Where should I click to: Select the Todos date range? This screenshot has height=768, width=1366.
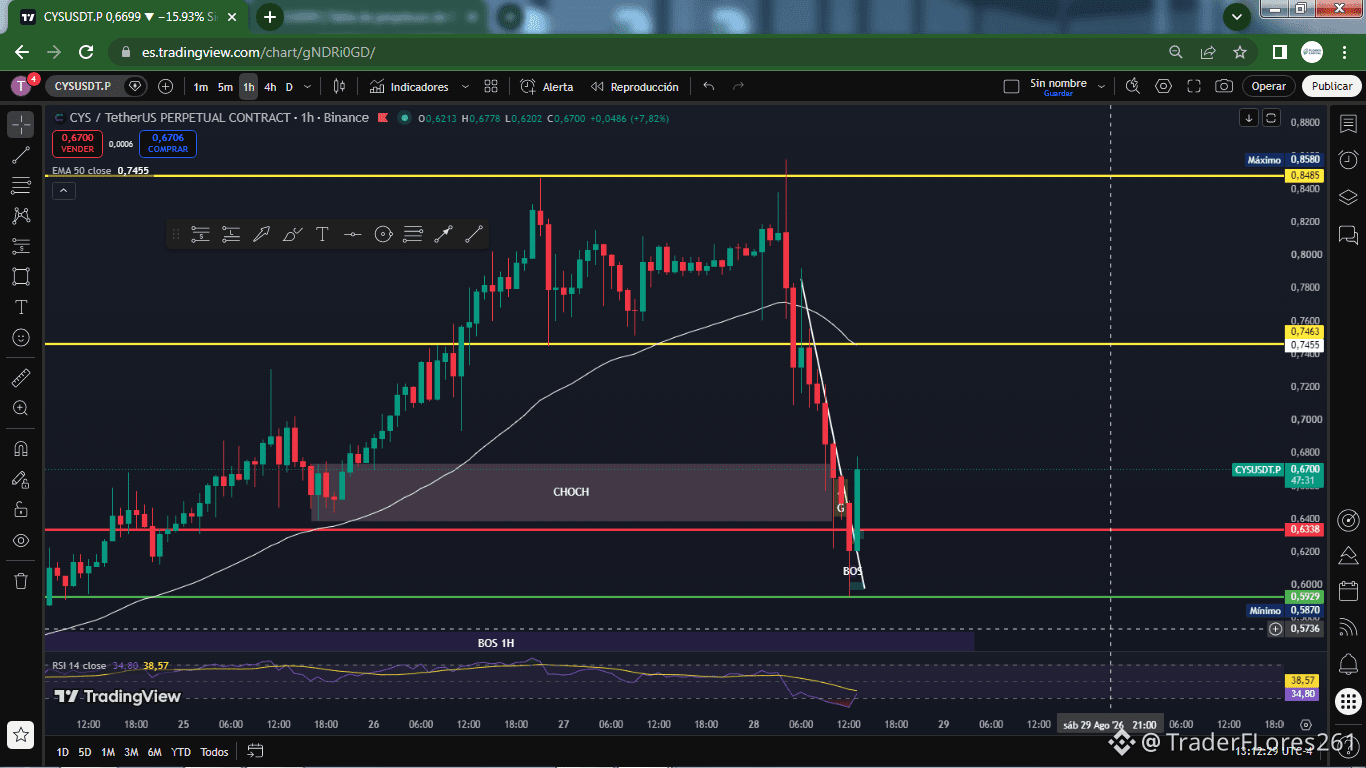(x=214, y=752)
